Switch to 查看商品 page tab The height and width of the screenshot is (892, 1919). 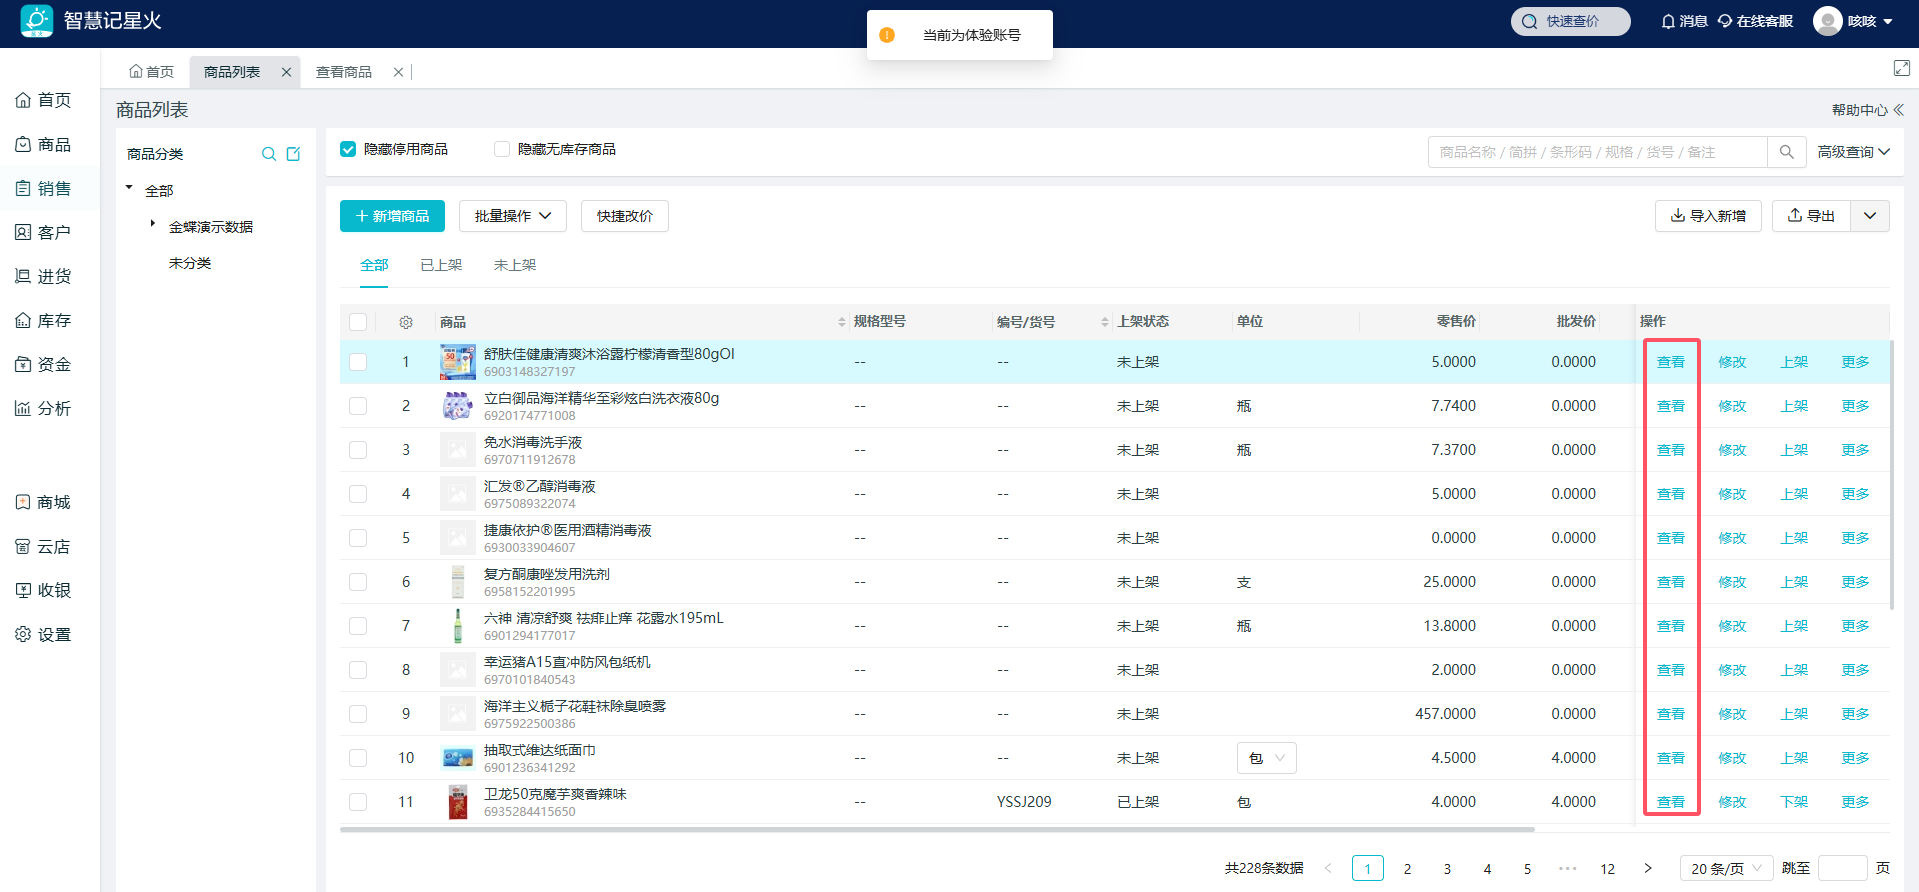(x=344, y=72)
